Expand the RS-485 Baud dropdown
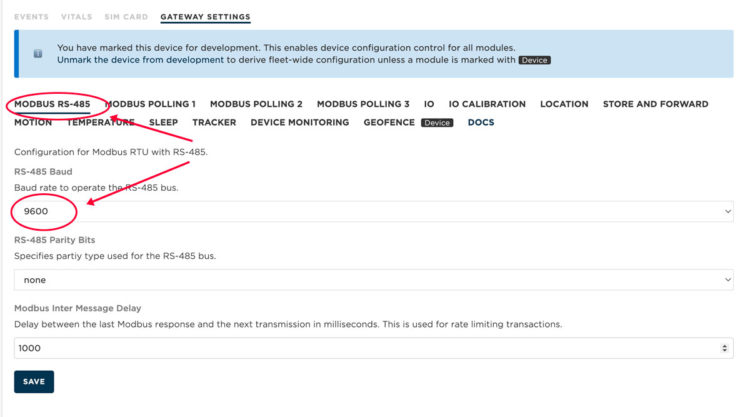The width and height of the screenshot is (750, 417). tap(374, 211)
